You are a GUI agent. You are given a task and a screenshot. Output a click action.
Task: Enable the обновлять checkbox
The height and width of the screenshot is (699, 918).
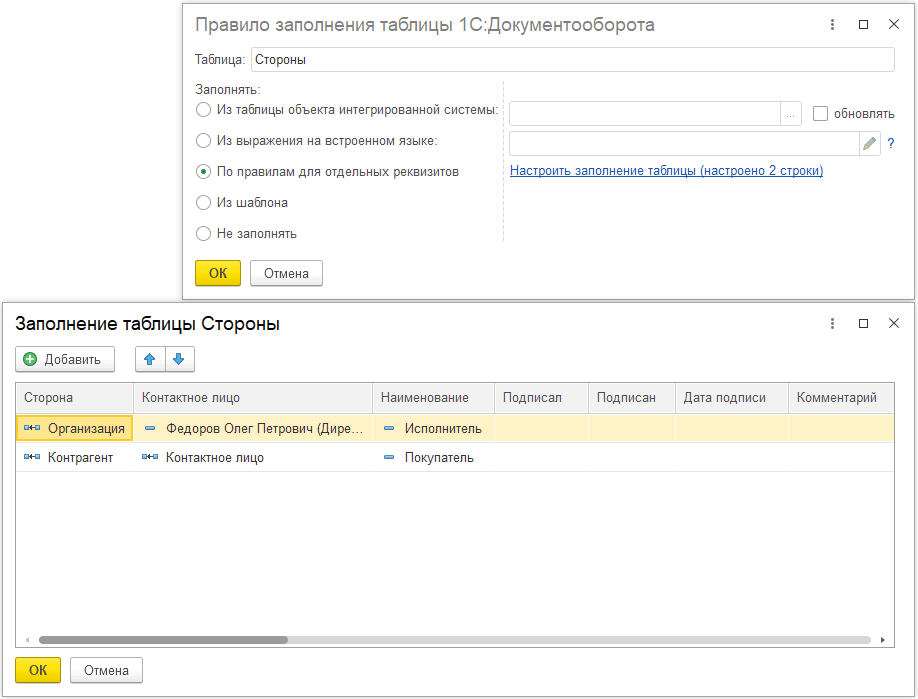pos(821,114)
